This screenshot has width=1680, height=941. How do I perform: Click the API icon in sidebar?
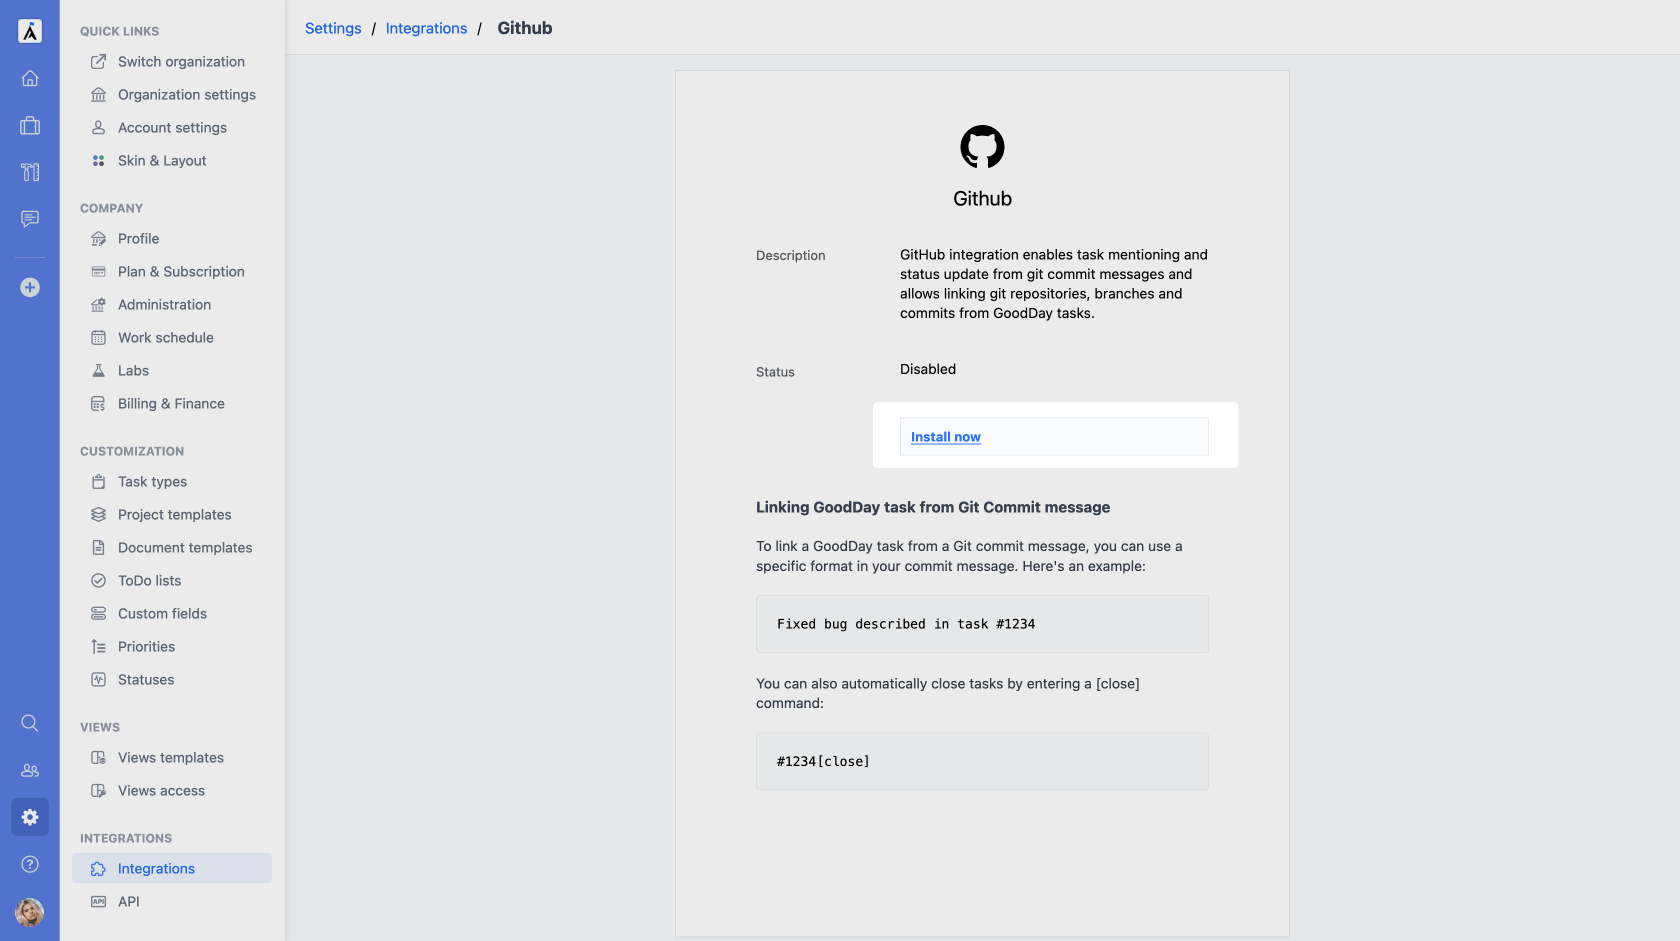click(98, 902)
